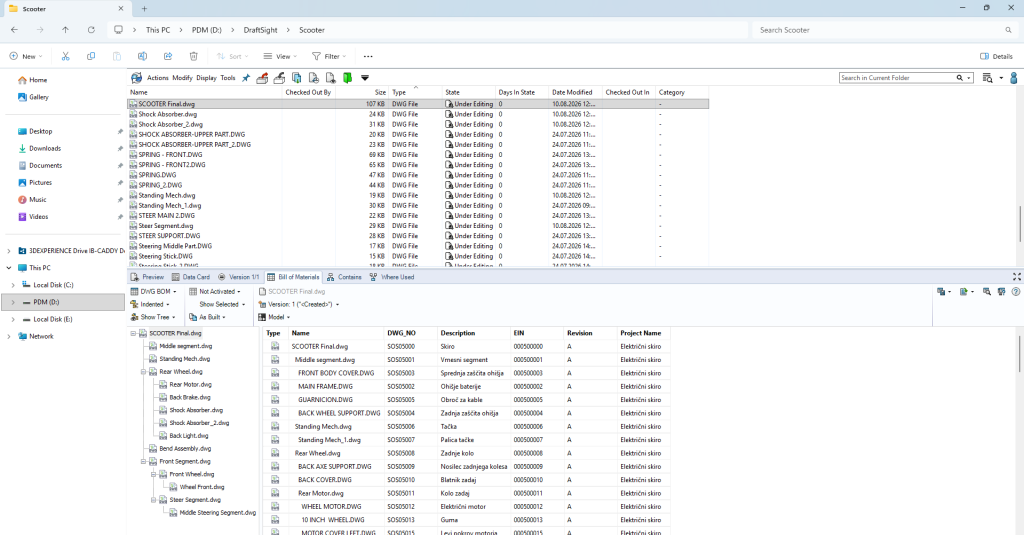The image size is (1024, 535).
Task: Click the expand panel arrows icon
Action: click(x=1016, y=277)
